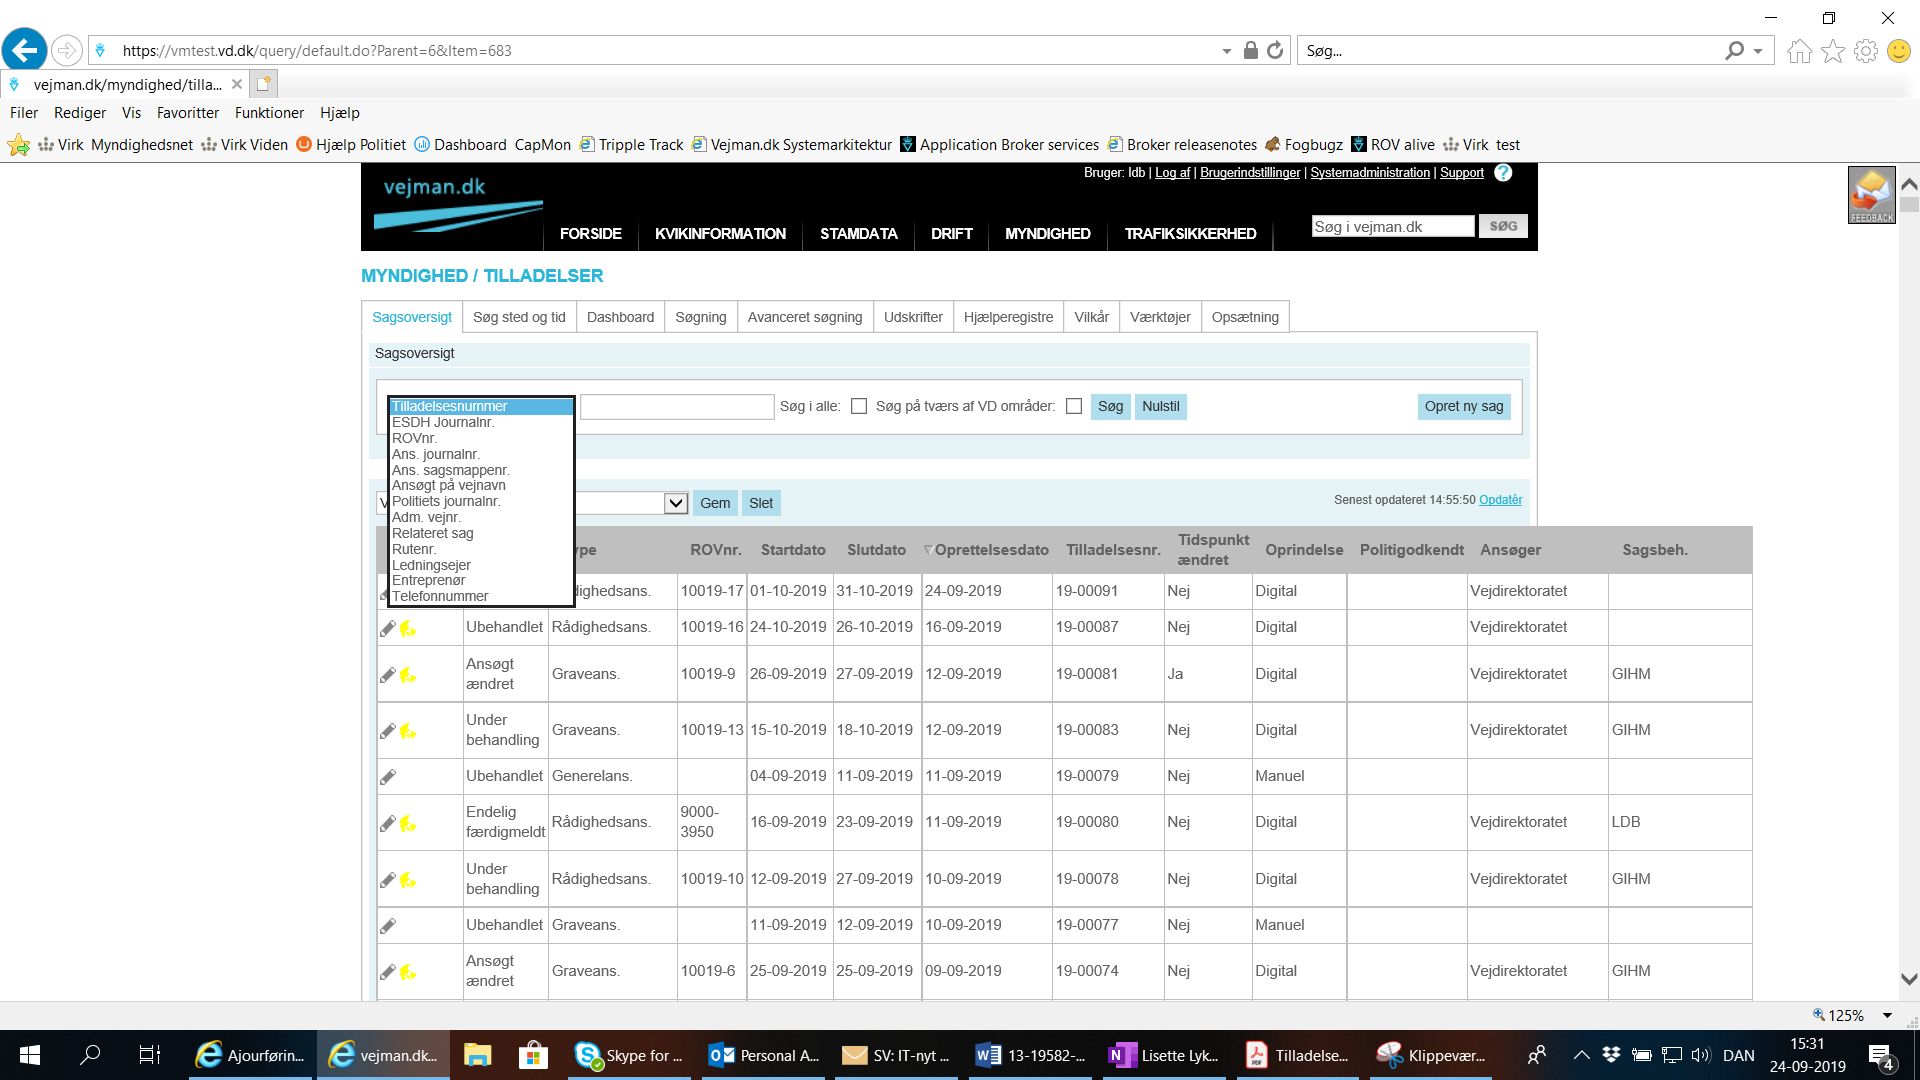Click the 'Opdatér' link
The image size is (1920, 1080).
click(1500, 500)
